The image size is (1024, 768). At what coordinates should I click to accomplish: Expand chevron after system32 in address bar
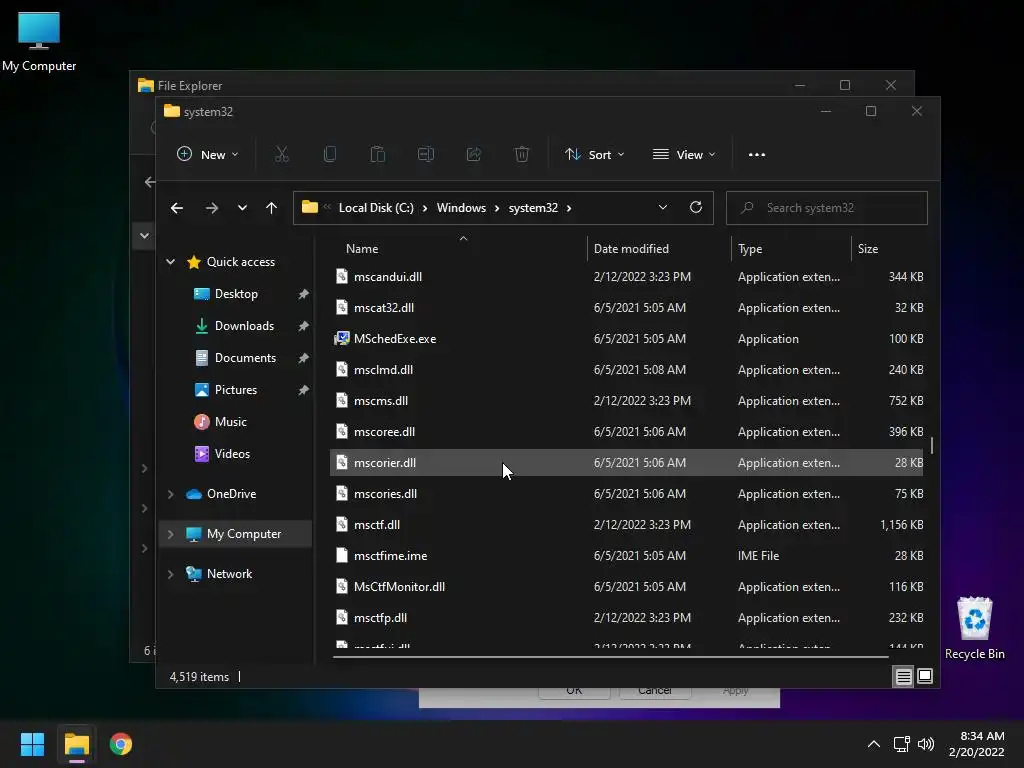(569, 208)
